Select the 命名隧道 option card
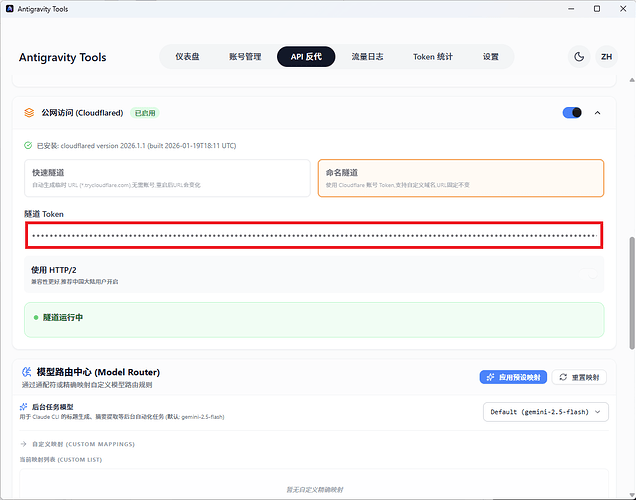This screenshot has height=500, width=636. coord(461,178)
